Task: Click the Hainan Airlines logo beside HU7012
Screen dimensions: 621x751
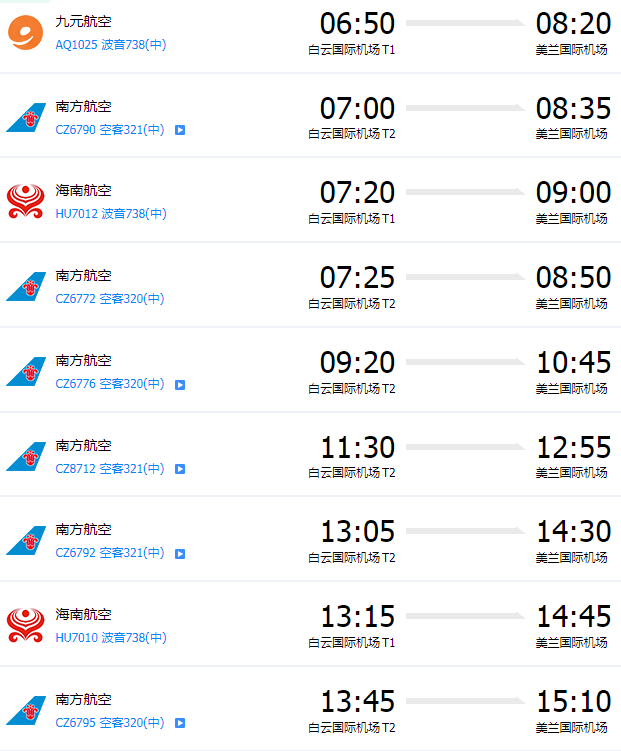Action: pos(25,202)
